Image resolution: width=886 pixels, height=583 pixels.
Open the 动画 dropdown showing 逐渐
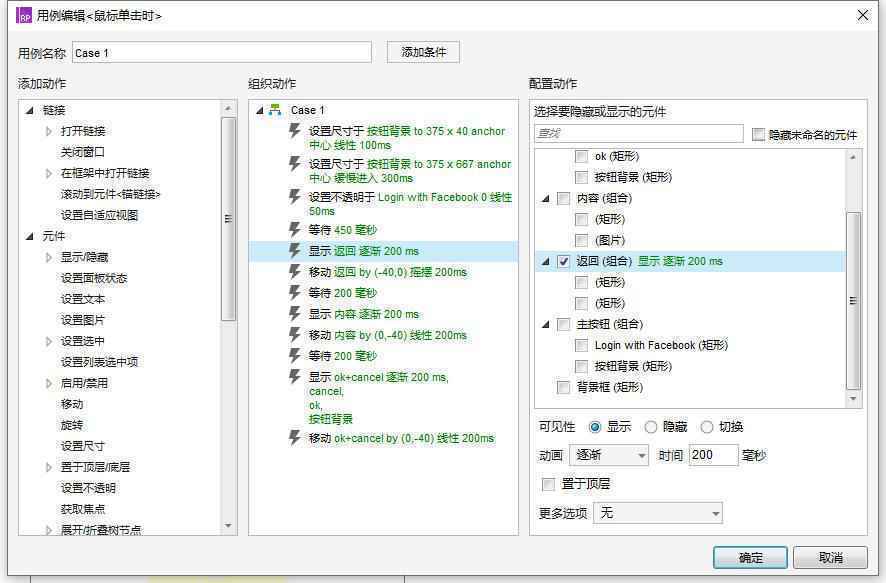(x=609, y=455)
